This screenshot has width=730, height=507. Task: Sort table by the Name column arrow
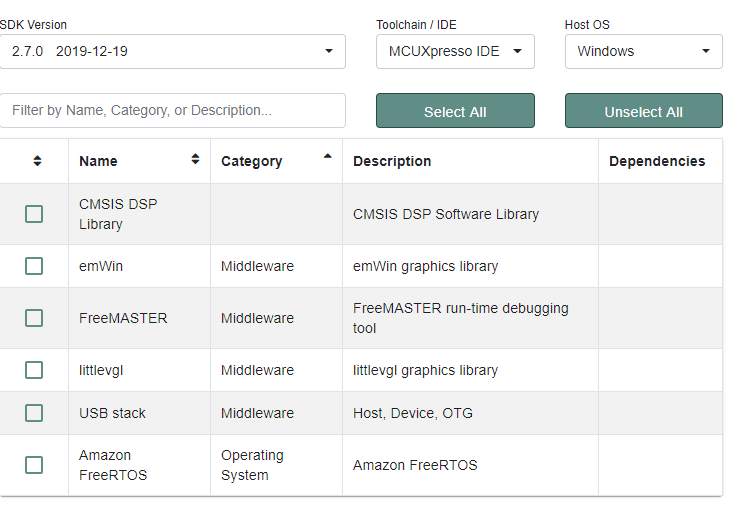click(195, 159)
